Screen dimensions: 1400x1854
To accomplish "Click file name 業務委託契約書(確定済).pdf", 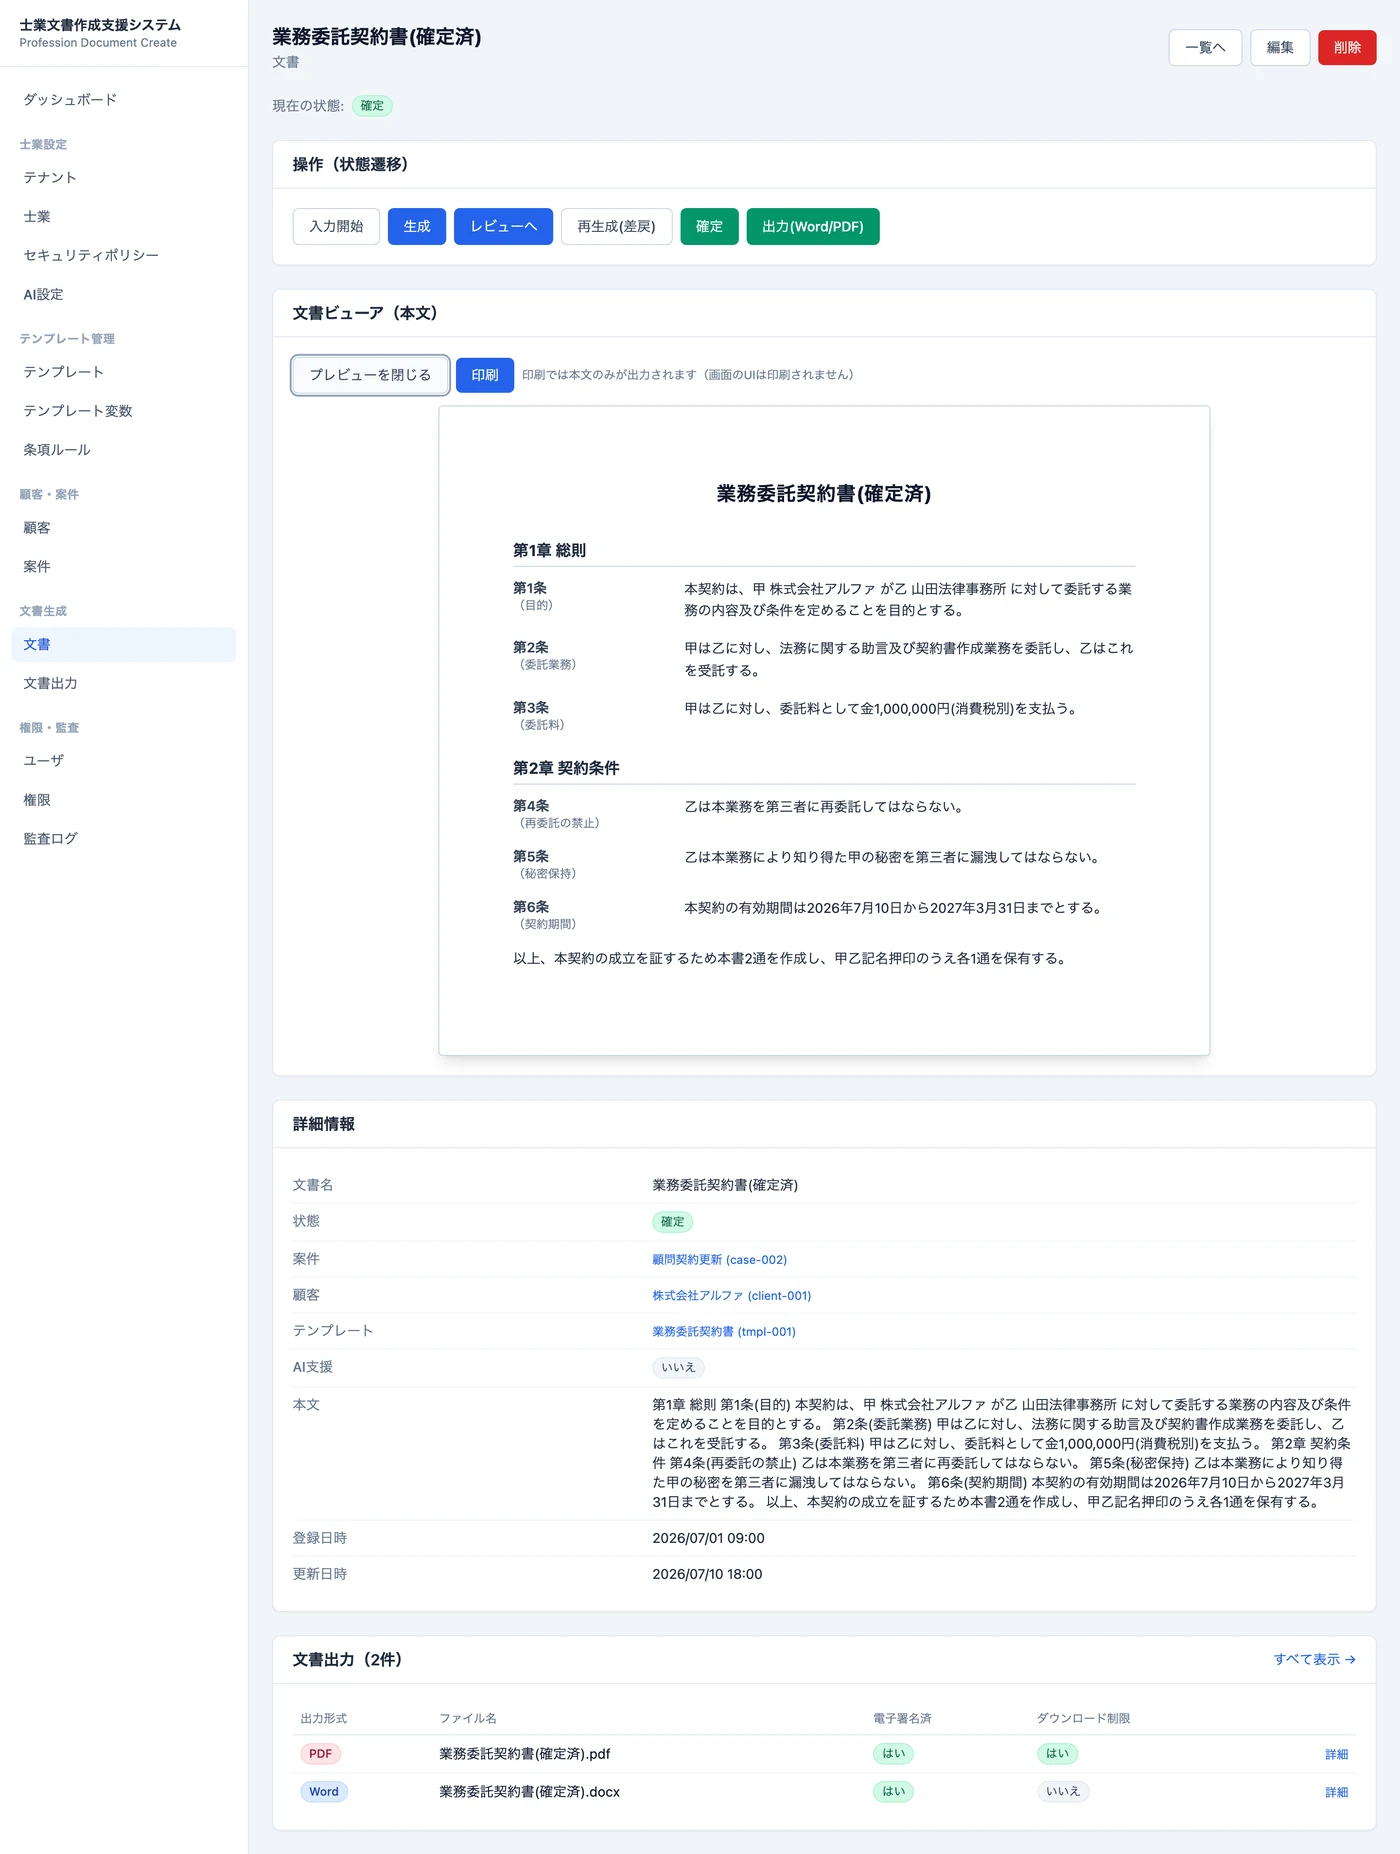I will [525, 1754].
